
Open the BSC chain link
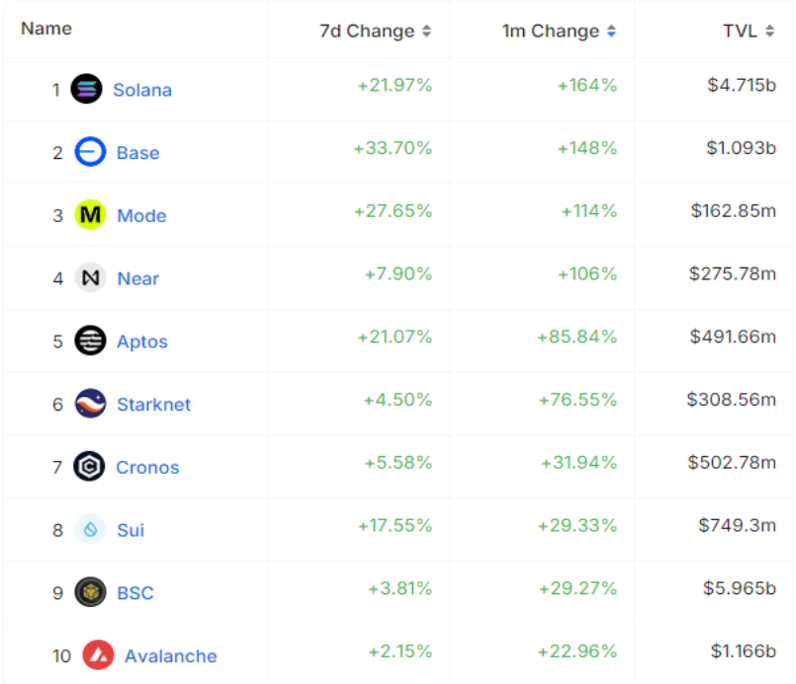[x=135, y=593]
